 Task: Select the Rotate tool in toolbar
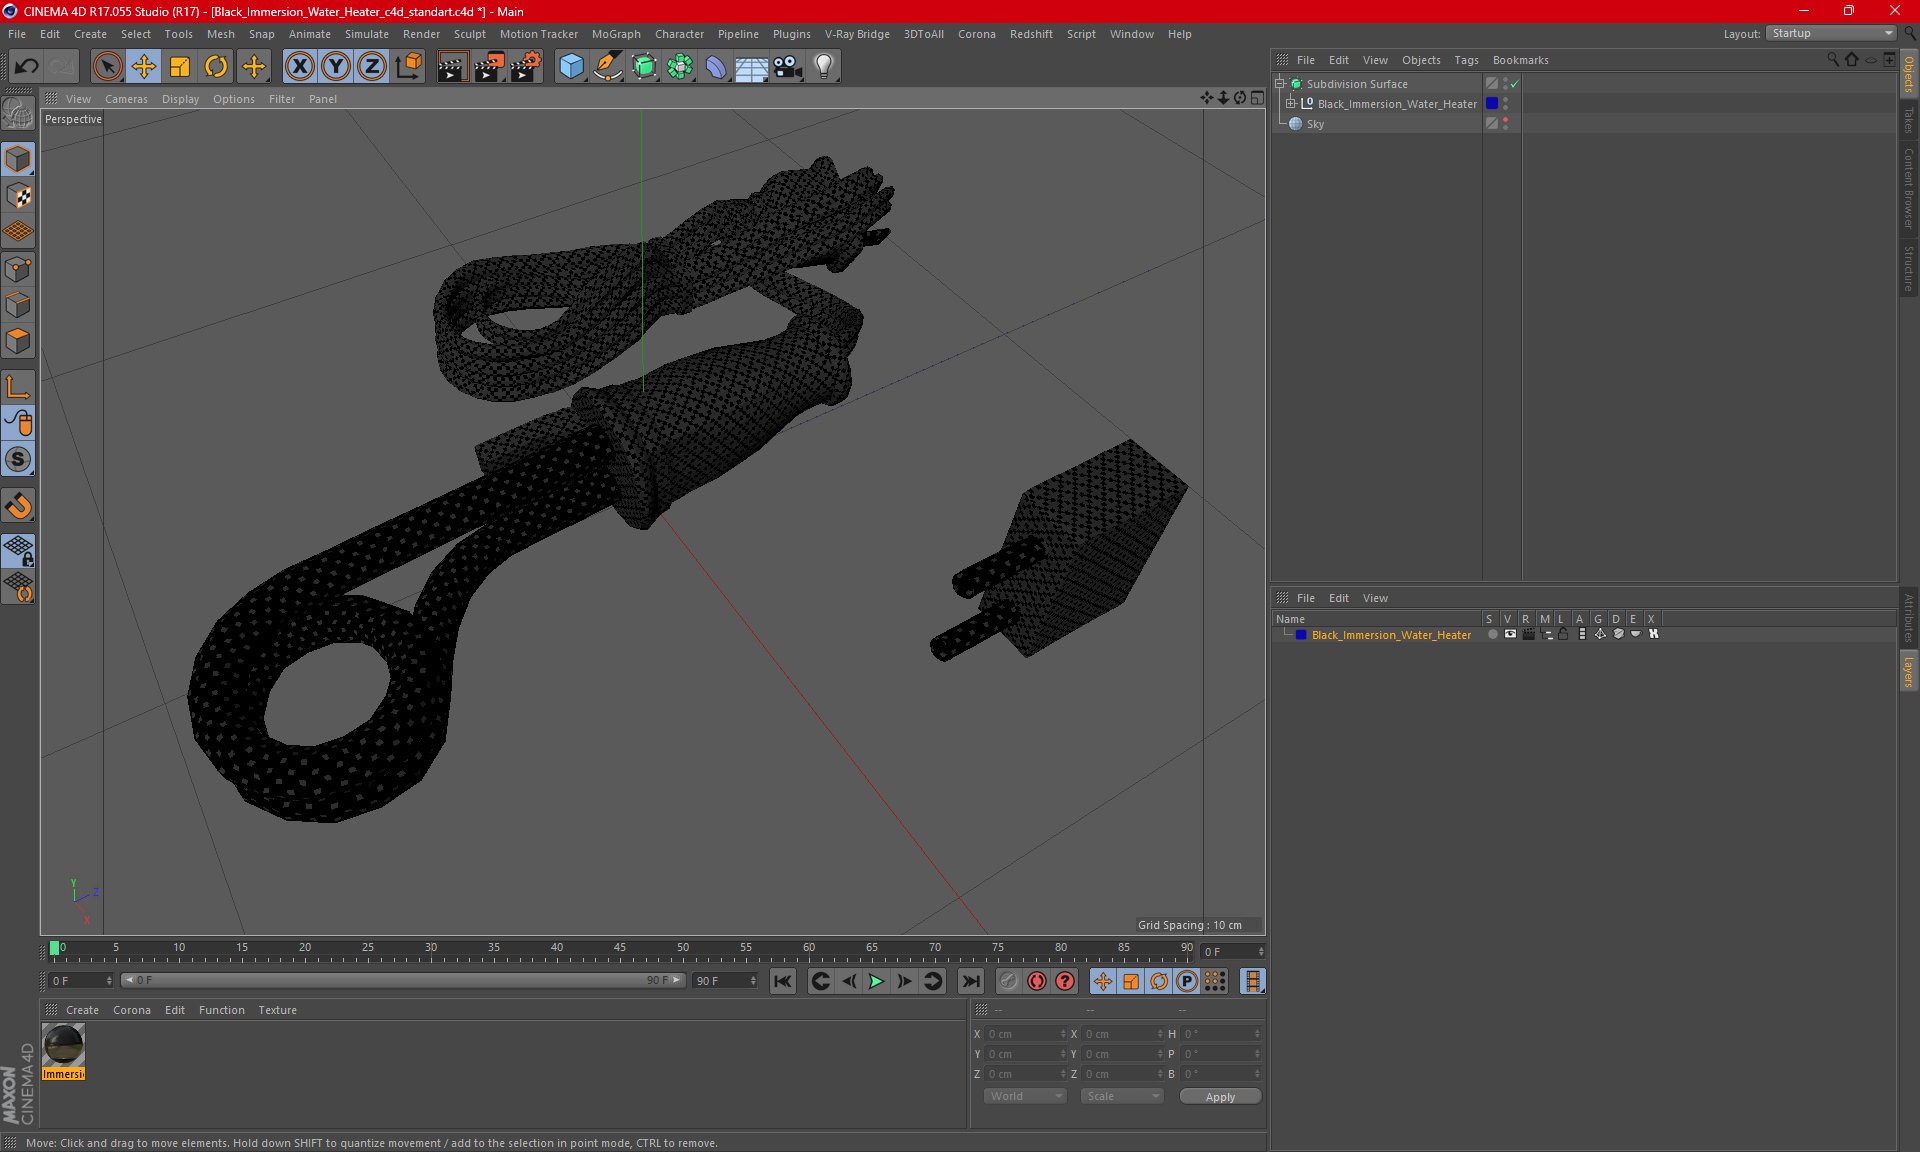coord(216,67)
